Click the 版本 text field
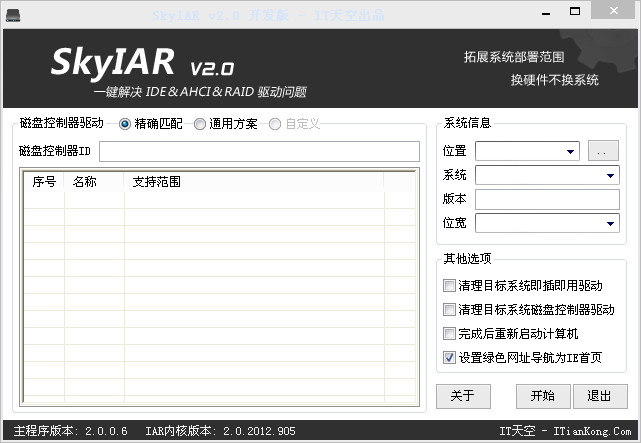Image resolution: width=641 pixels, height=443 pixels. point(547,199)
